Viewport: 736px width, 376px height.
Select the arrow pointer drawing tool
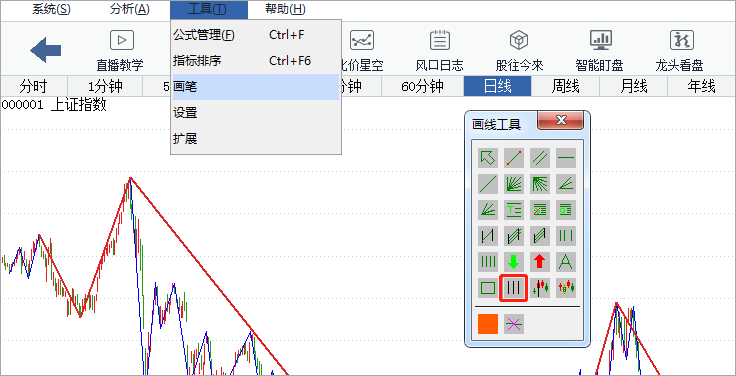[488, 158]
